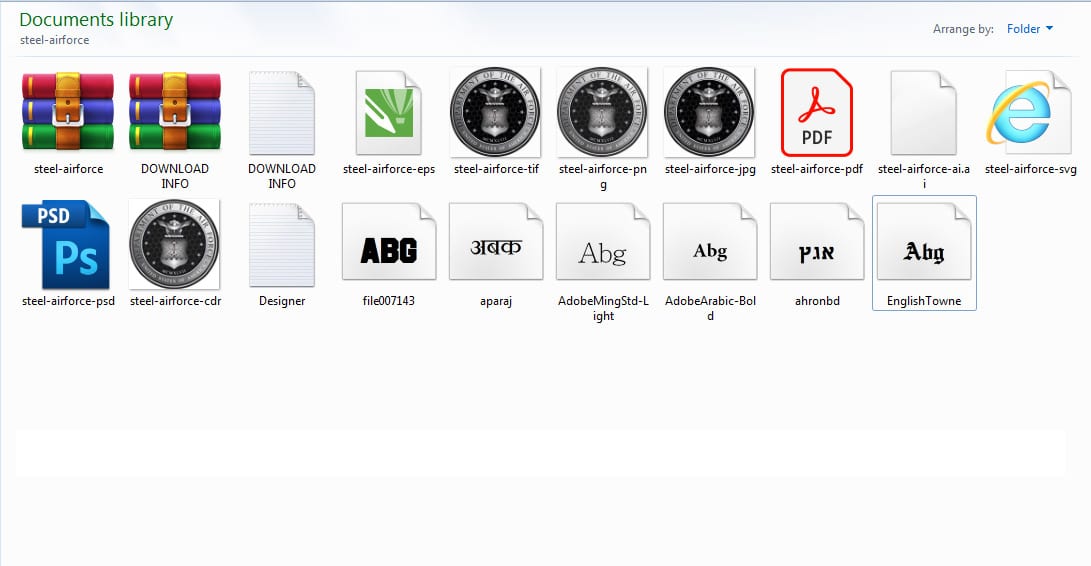Select the EnglishTowne blackletter font file
The image size is (1091, 566).
click(923, 244)
